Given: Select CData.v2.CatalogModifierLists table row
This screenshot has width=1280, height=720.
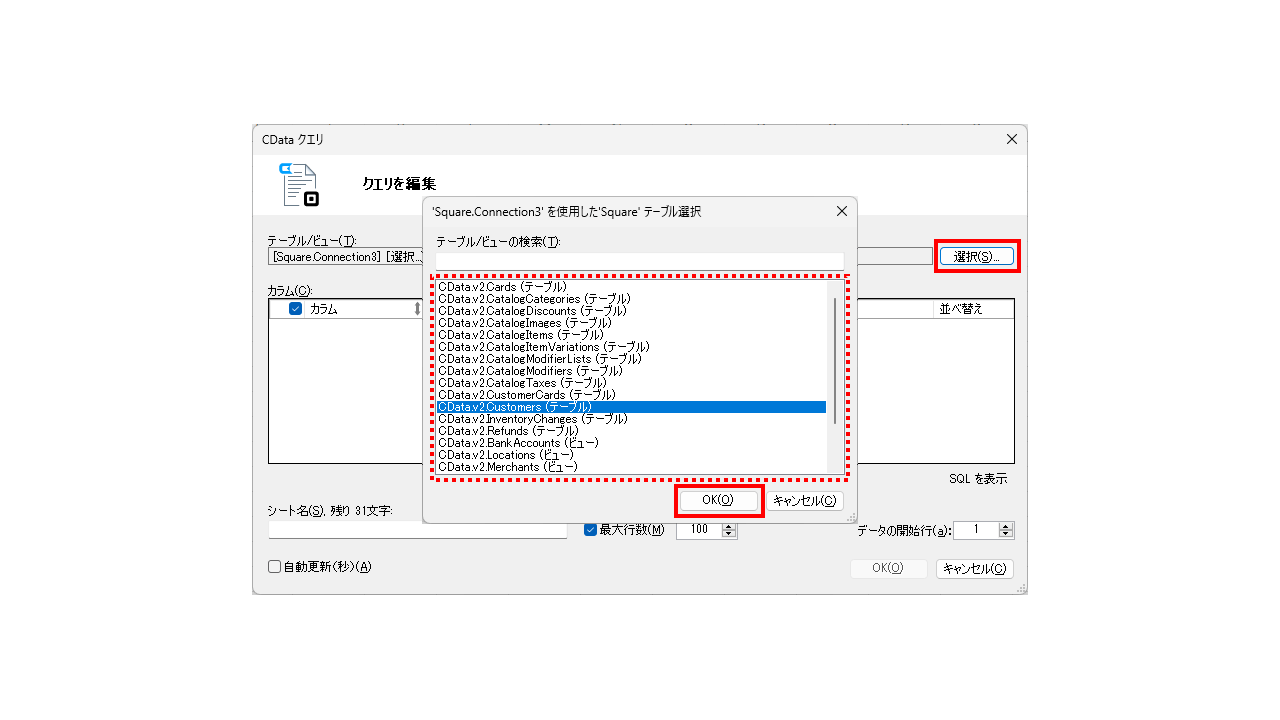Looking at the screenshot, I should [631, 359].
